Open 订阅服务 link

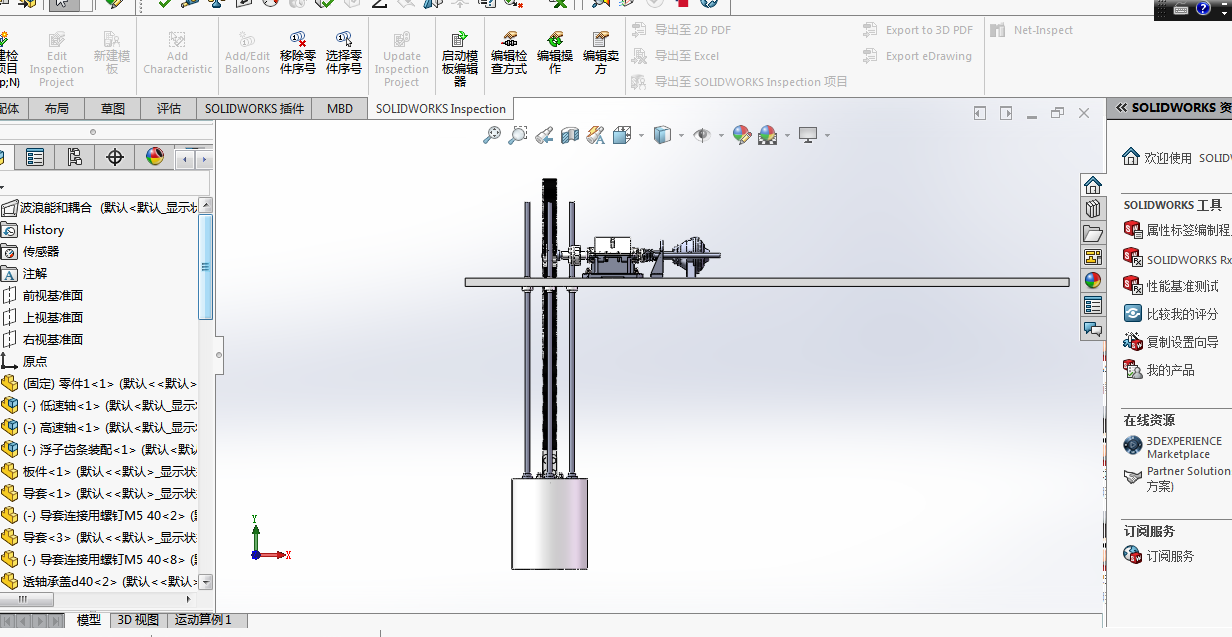(x=1170, y=556)
